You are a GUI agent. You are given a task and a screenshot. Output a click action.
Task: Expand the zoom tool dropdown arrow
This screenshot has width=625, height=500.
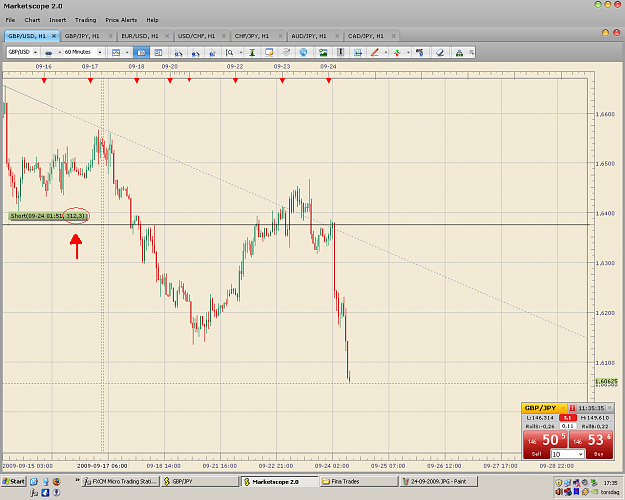(241, 52)
